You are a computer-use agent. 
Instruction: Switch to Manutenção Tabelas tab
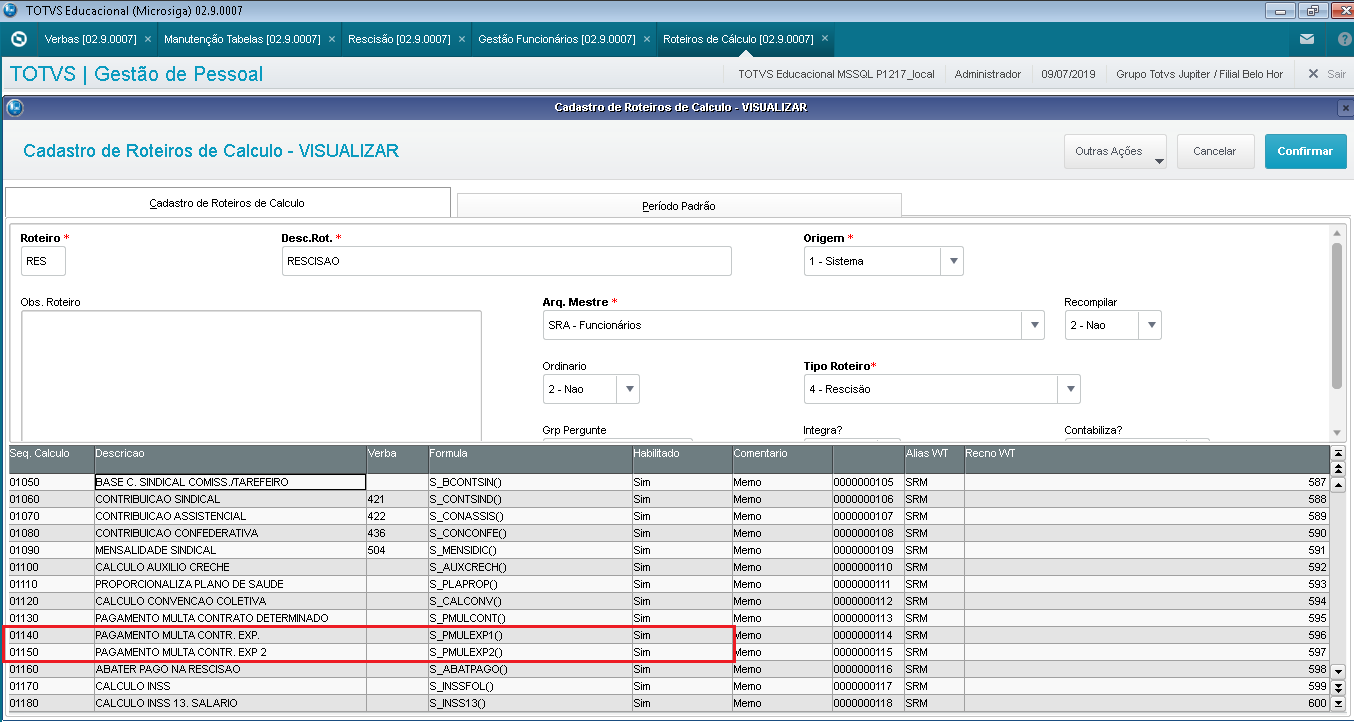[242, 39]
